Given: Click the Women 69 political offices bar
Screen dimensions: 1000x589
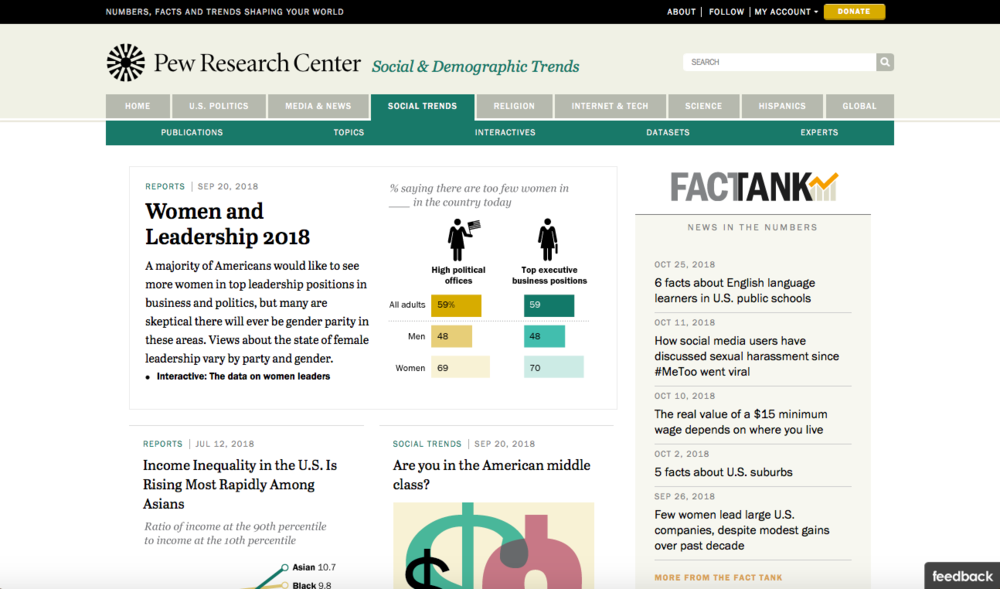Looking at the screenshot, I should coord(460,368).
